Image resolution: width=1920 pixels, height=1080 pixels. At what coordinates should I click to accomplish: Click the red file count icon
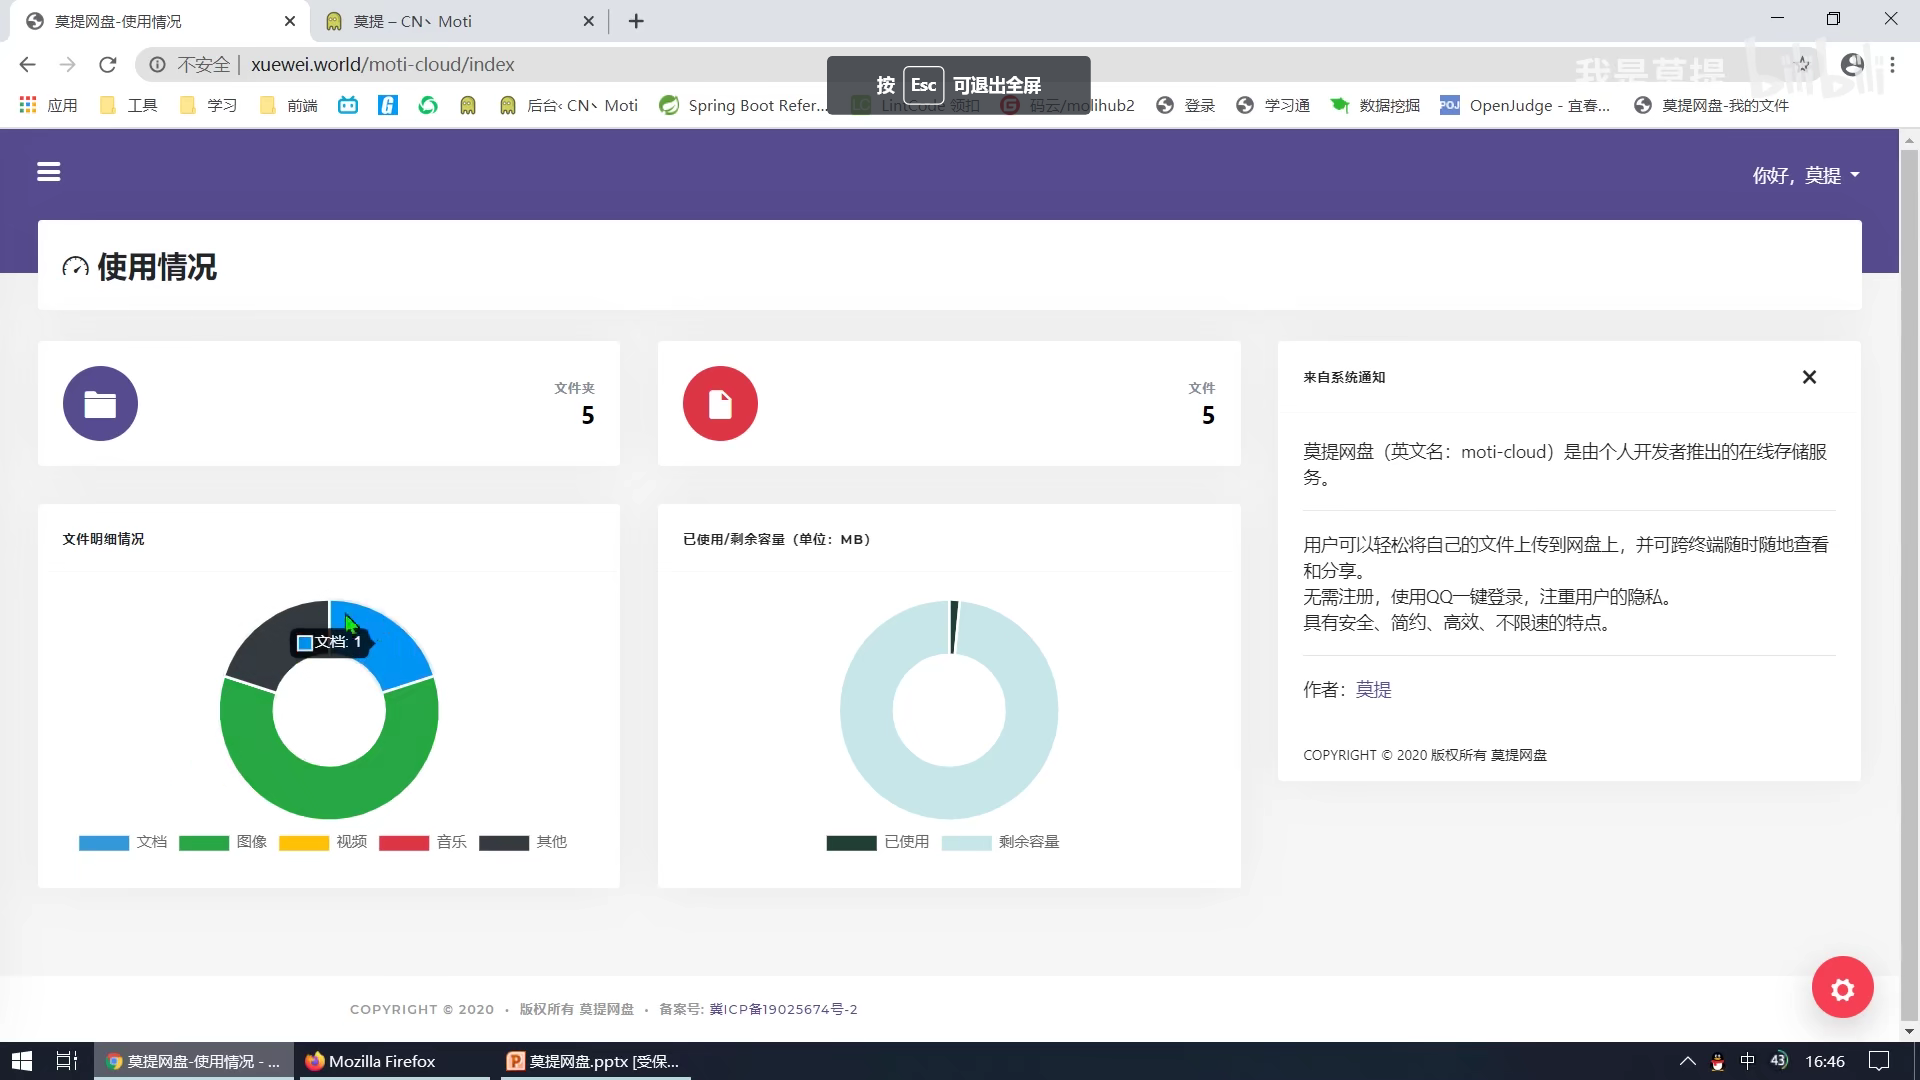[x=720, y=404]
